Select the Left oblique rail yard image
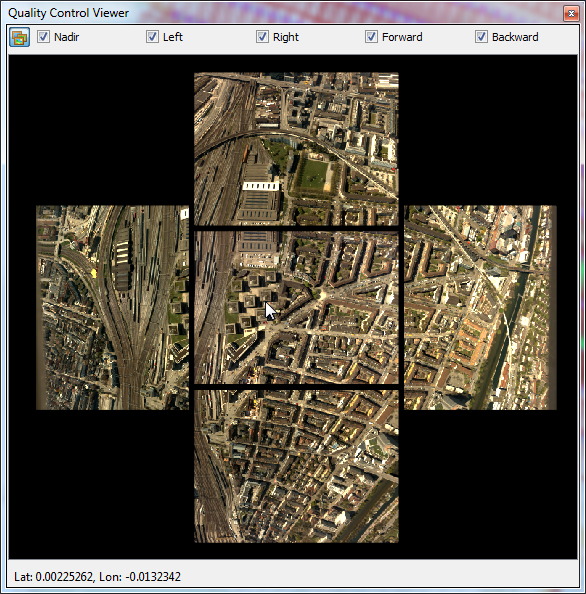This screenshot has height=594, width=586. pos(113,308)
